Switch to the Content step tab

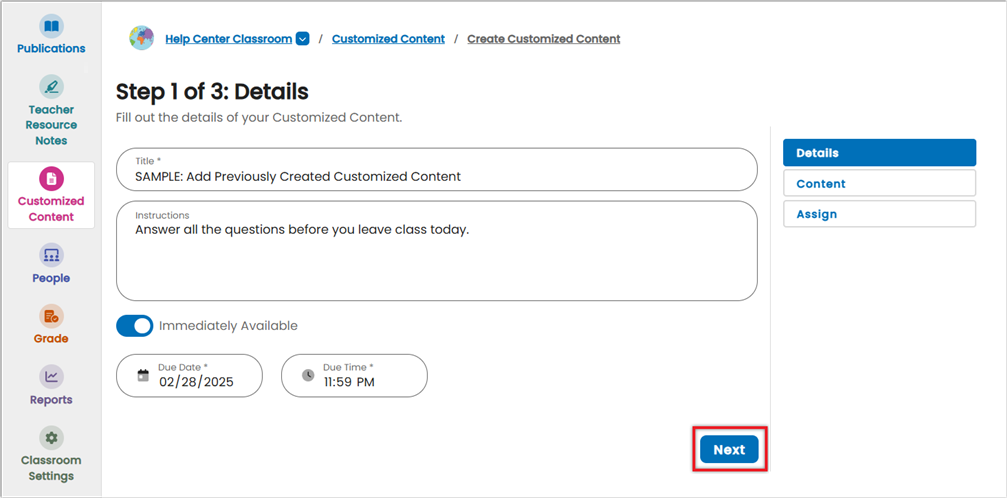[x=879, y=183]
